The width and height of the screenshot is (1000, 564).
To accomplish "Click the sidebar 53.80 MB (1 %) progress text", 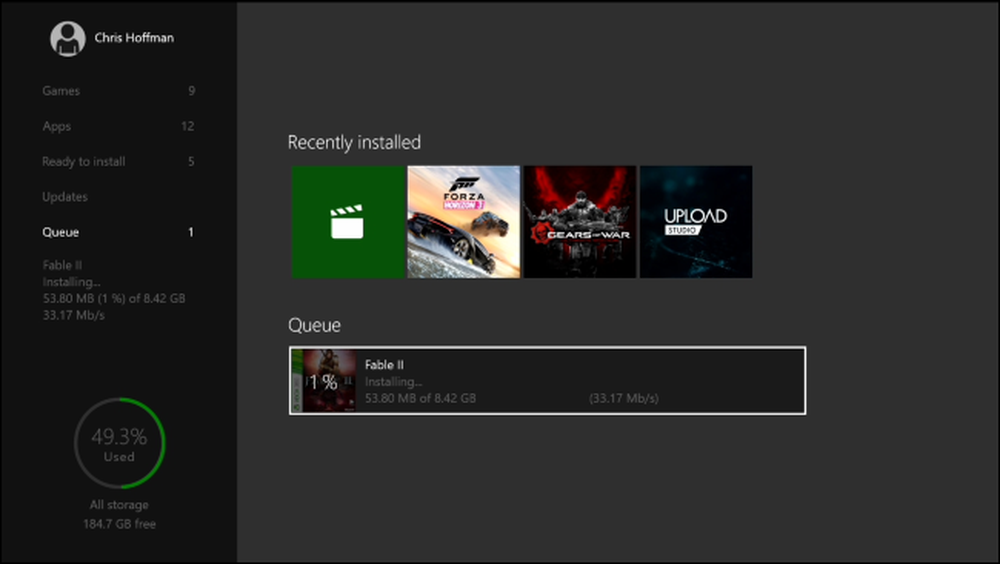I will 114,299.
